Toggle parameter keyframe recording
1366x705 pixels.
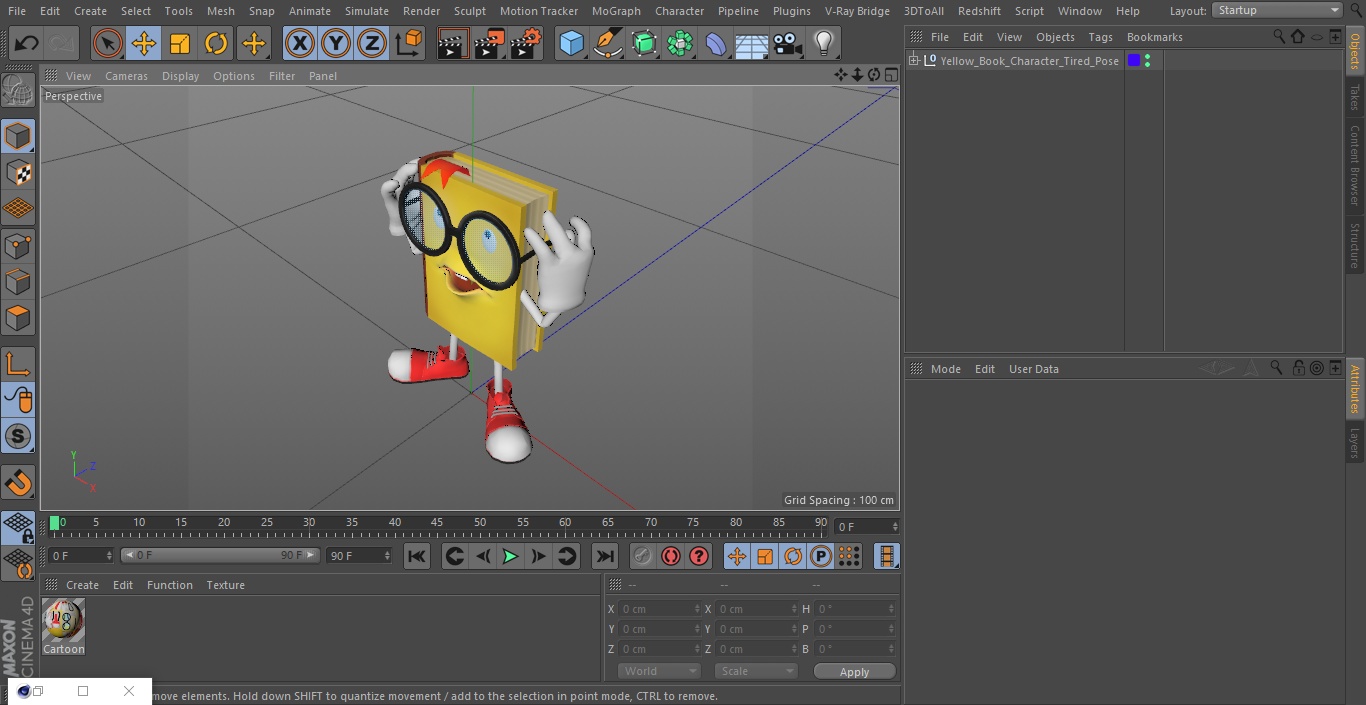[821, 556]
